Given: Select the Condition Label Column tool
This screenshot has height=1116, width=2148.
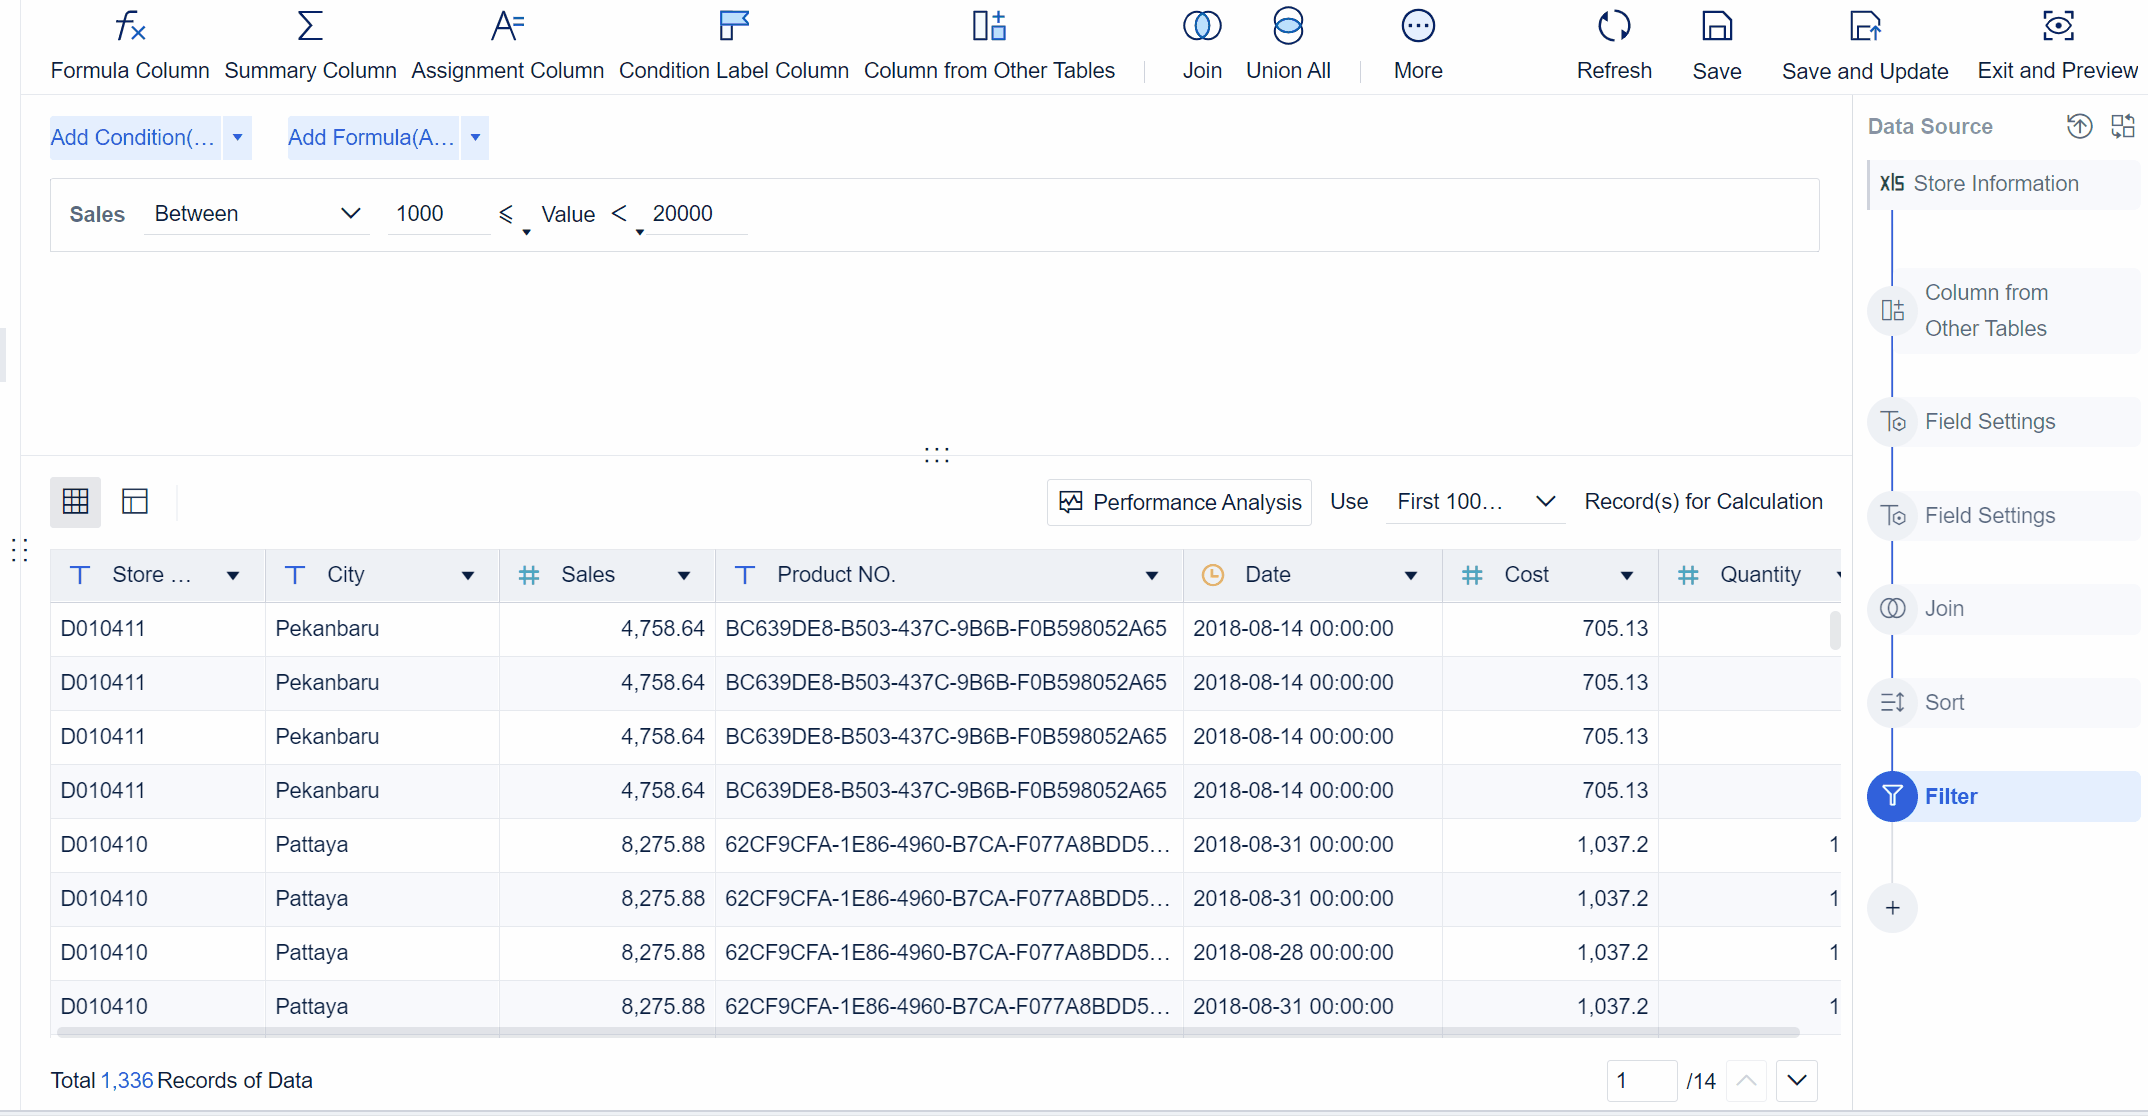Looking at the screenshot, I should (734, 43).
